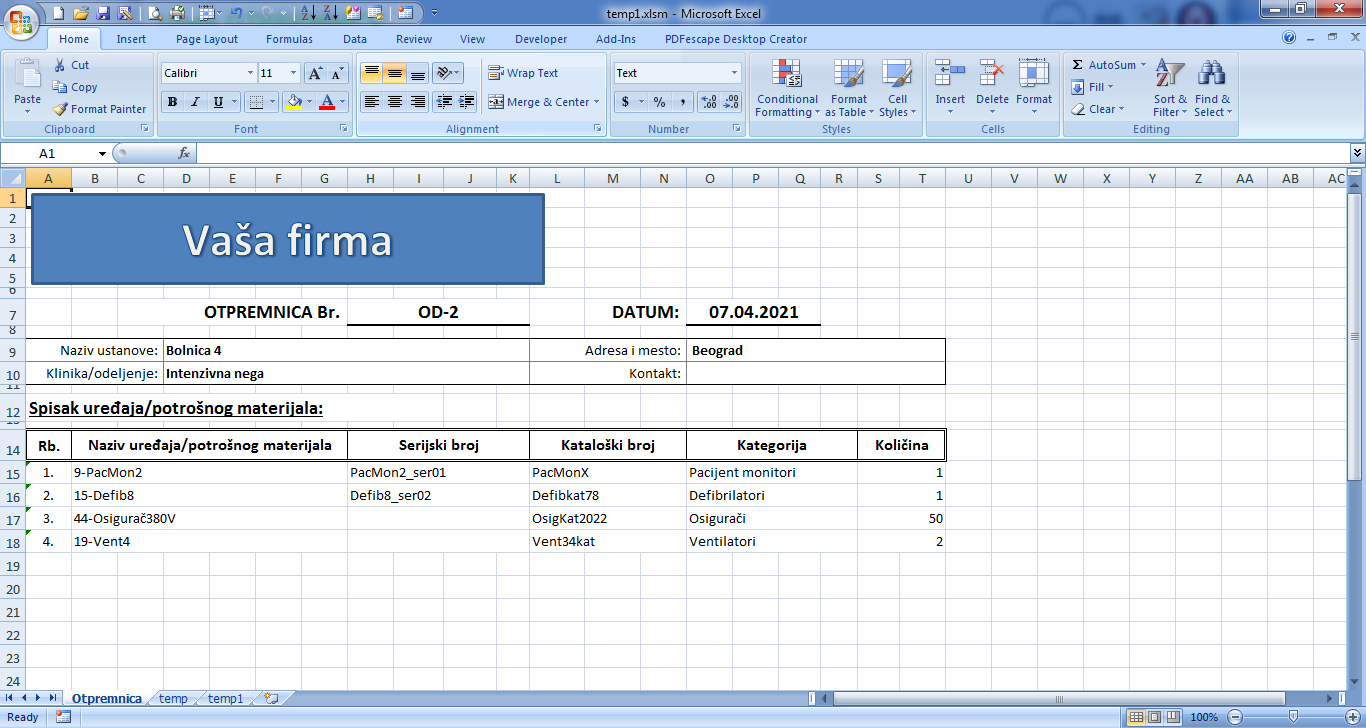
Task: Open Sort & Filter menu
Action: click(x=1170, y=88)
